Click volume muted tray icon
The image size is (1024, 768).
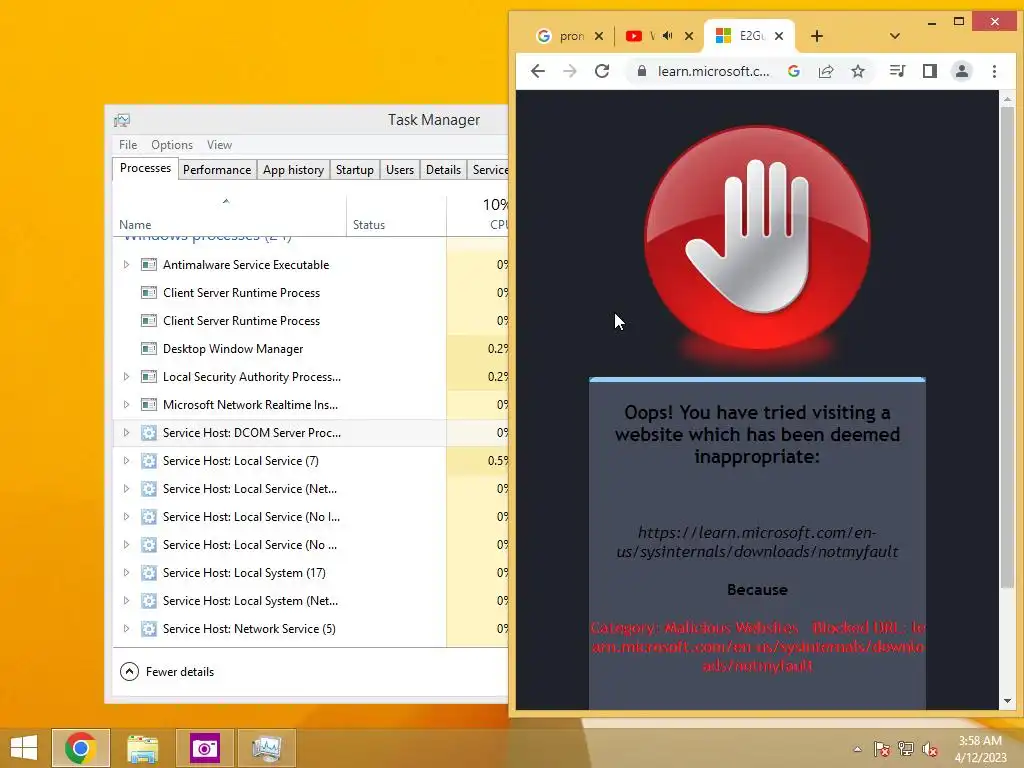pos(930,749)
